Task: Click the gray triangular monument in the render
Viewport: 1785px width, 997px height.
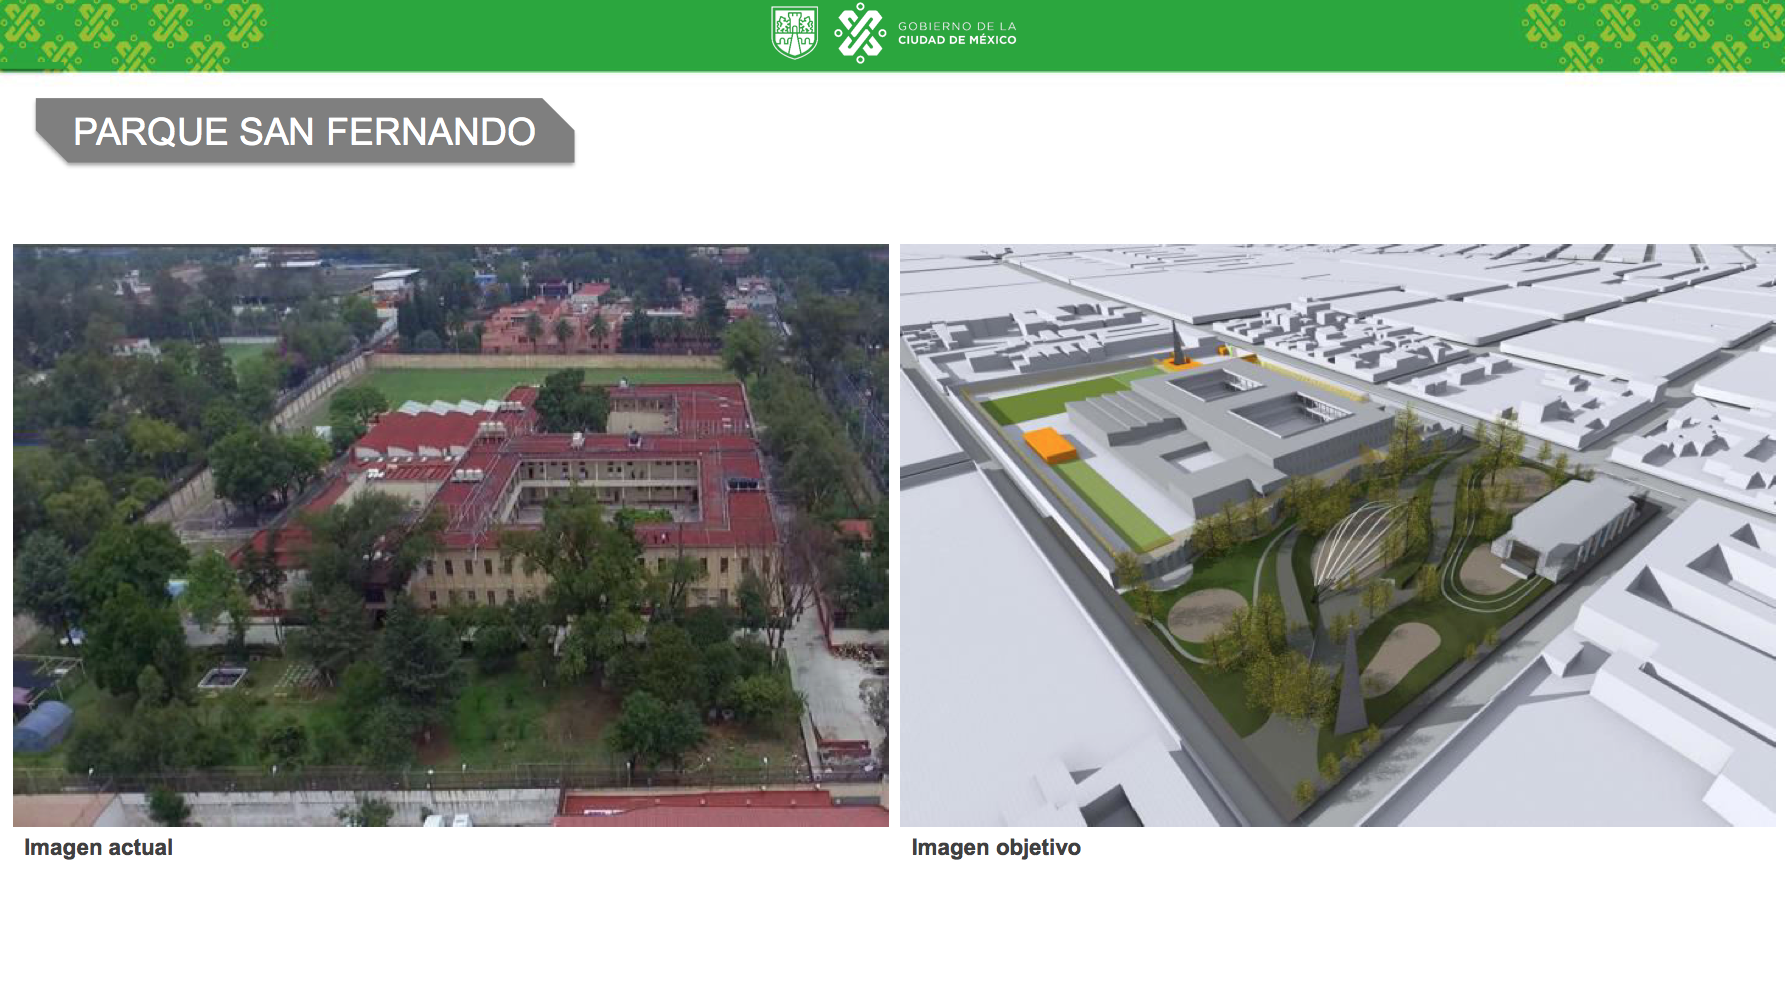Action: 1349,688
